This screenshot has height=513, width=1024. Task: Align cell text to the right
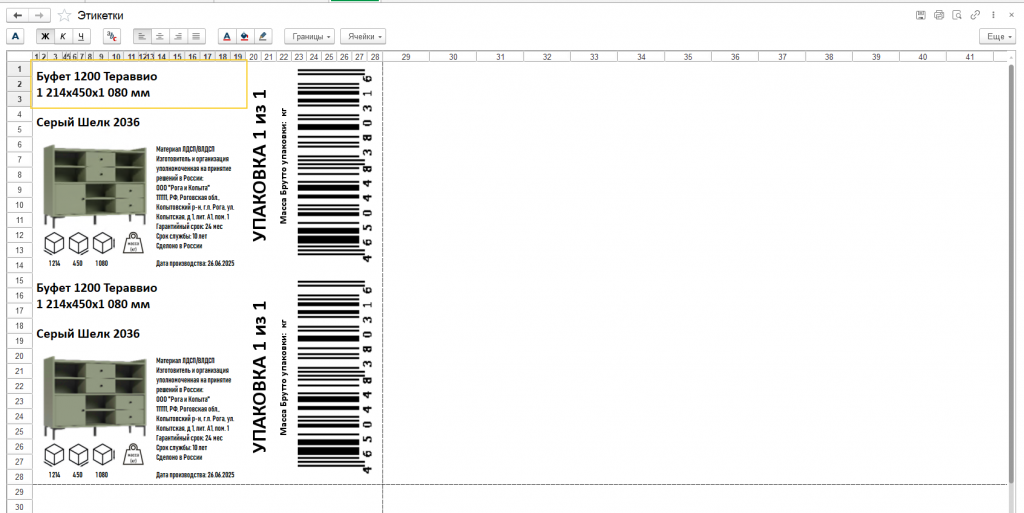point(178,37)
